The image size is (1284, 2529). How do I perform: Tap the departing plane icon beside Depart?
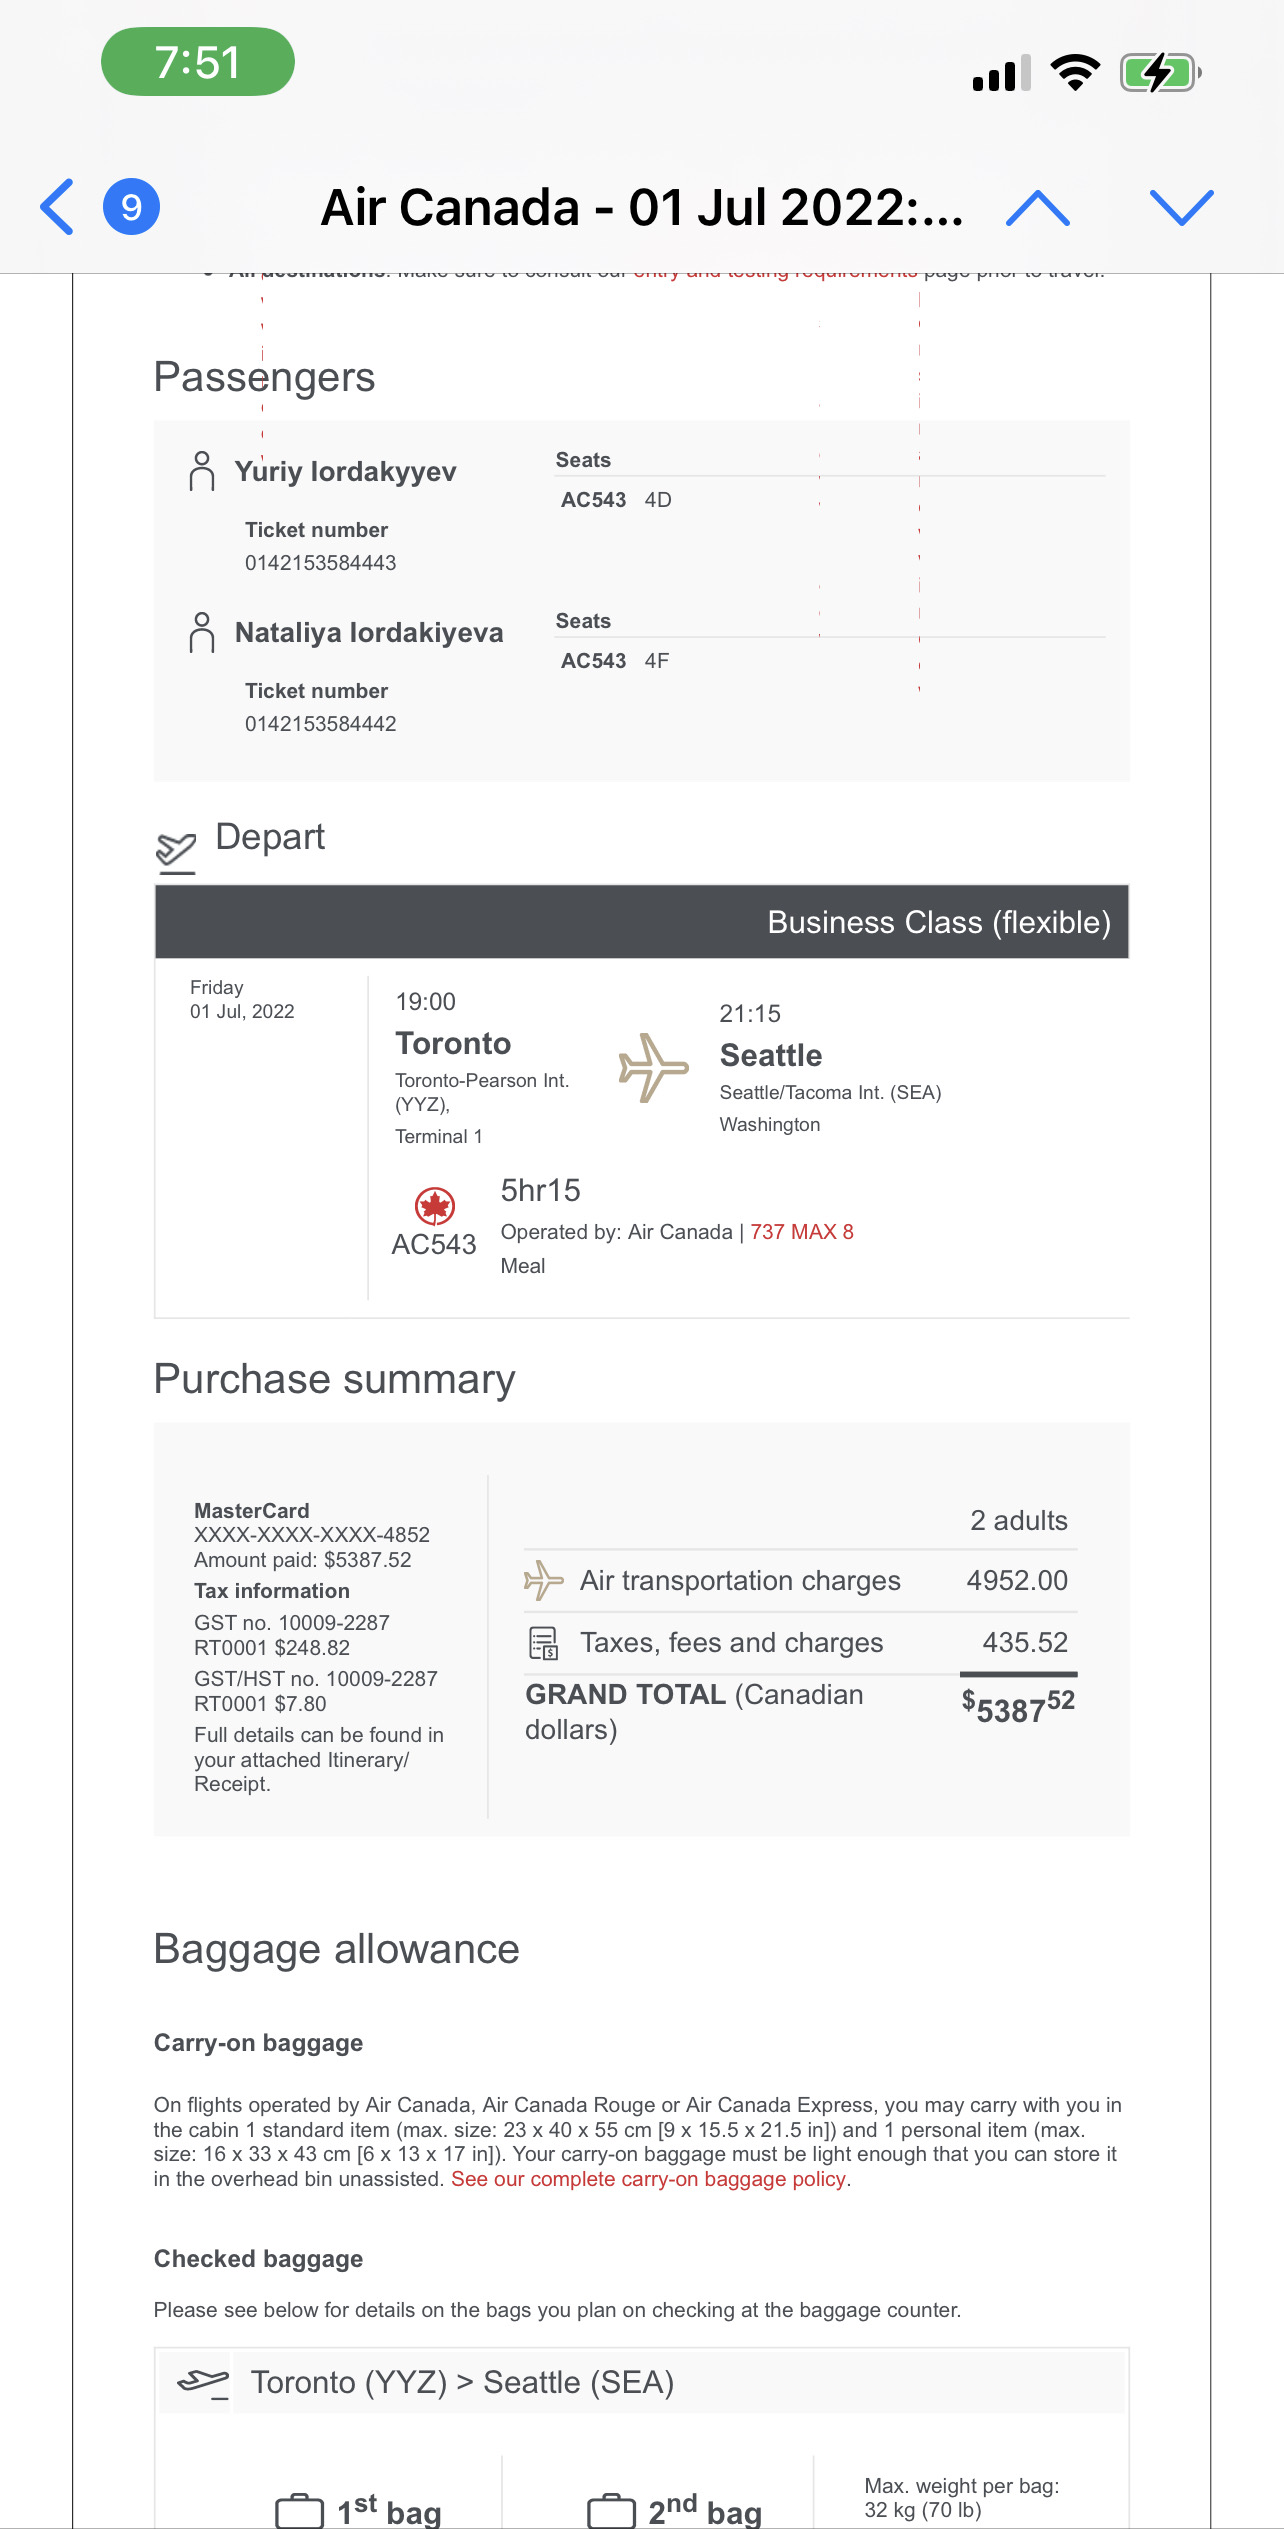pos(177,851)
